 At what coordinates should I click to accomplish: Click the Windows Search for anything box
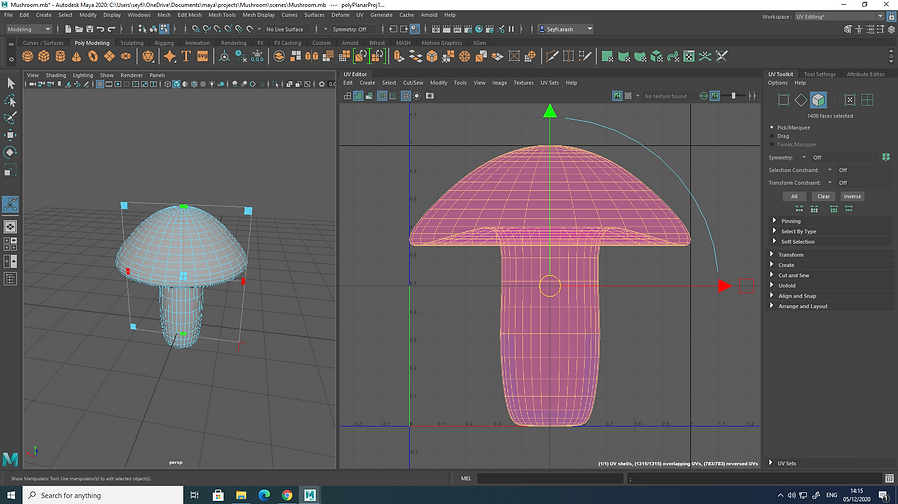pyautogui.click(x=103, y=495)
